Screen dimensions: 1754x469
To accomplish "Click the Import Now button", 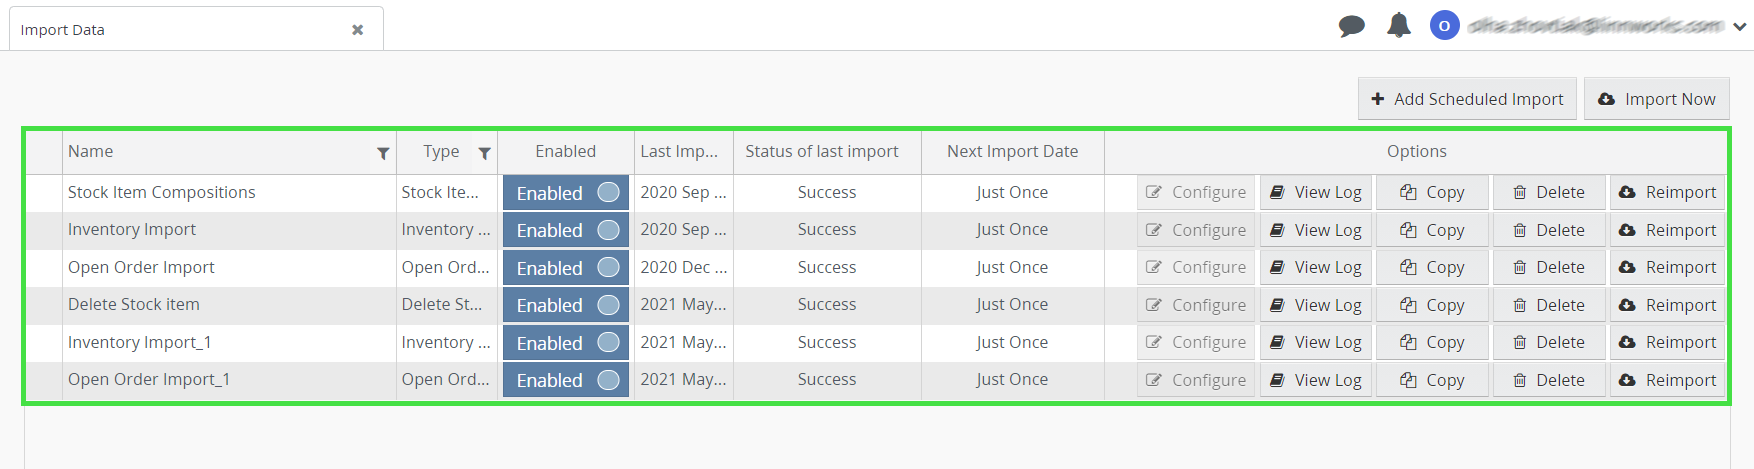I will (x=1656, y=99).
